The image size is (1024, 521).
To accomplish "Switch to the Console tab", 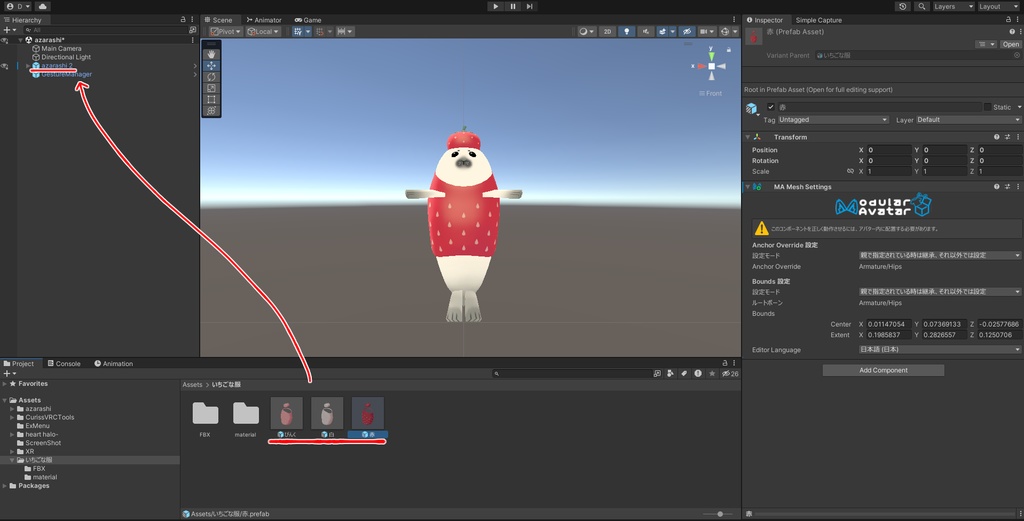I will tap(64, 364).
